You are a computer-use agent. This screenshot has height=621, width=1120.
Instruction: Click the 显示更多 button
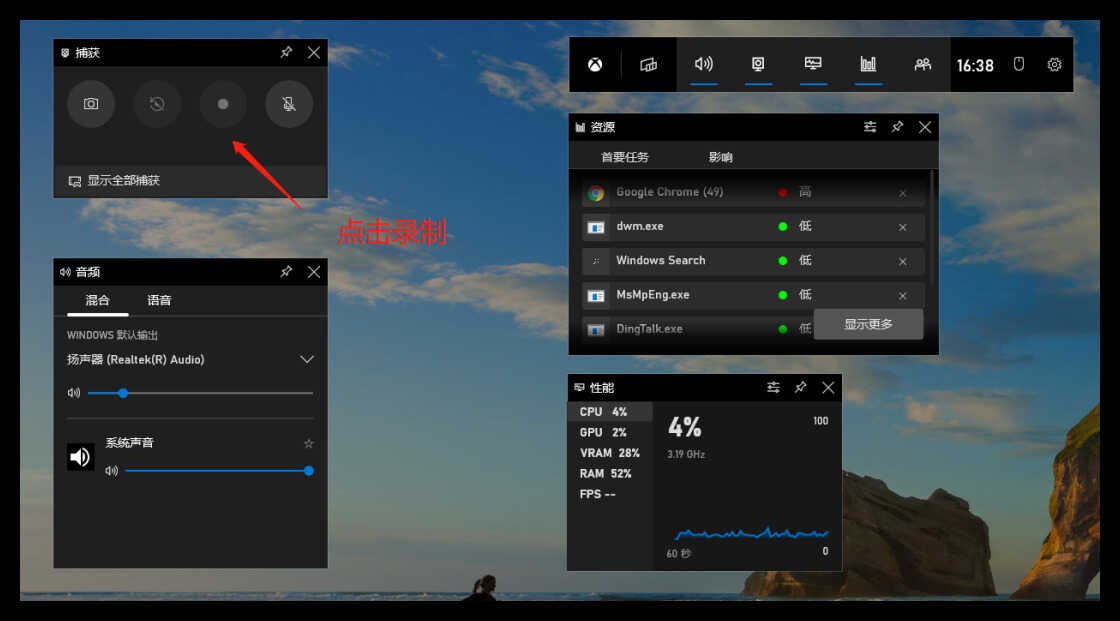click(868, 324)
